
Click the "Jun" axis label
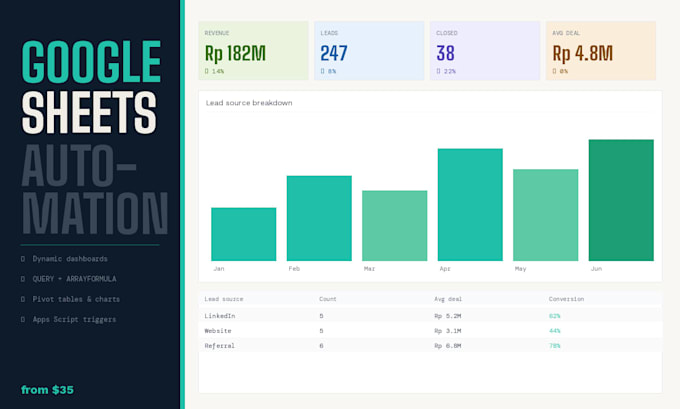(596, 269)
